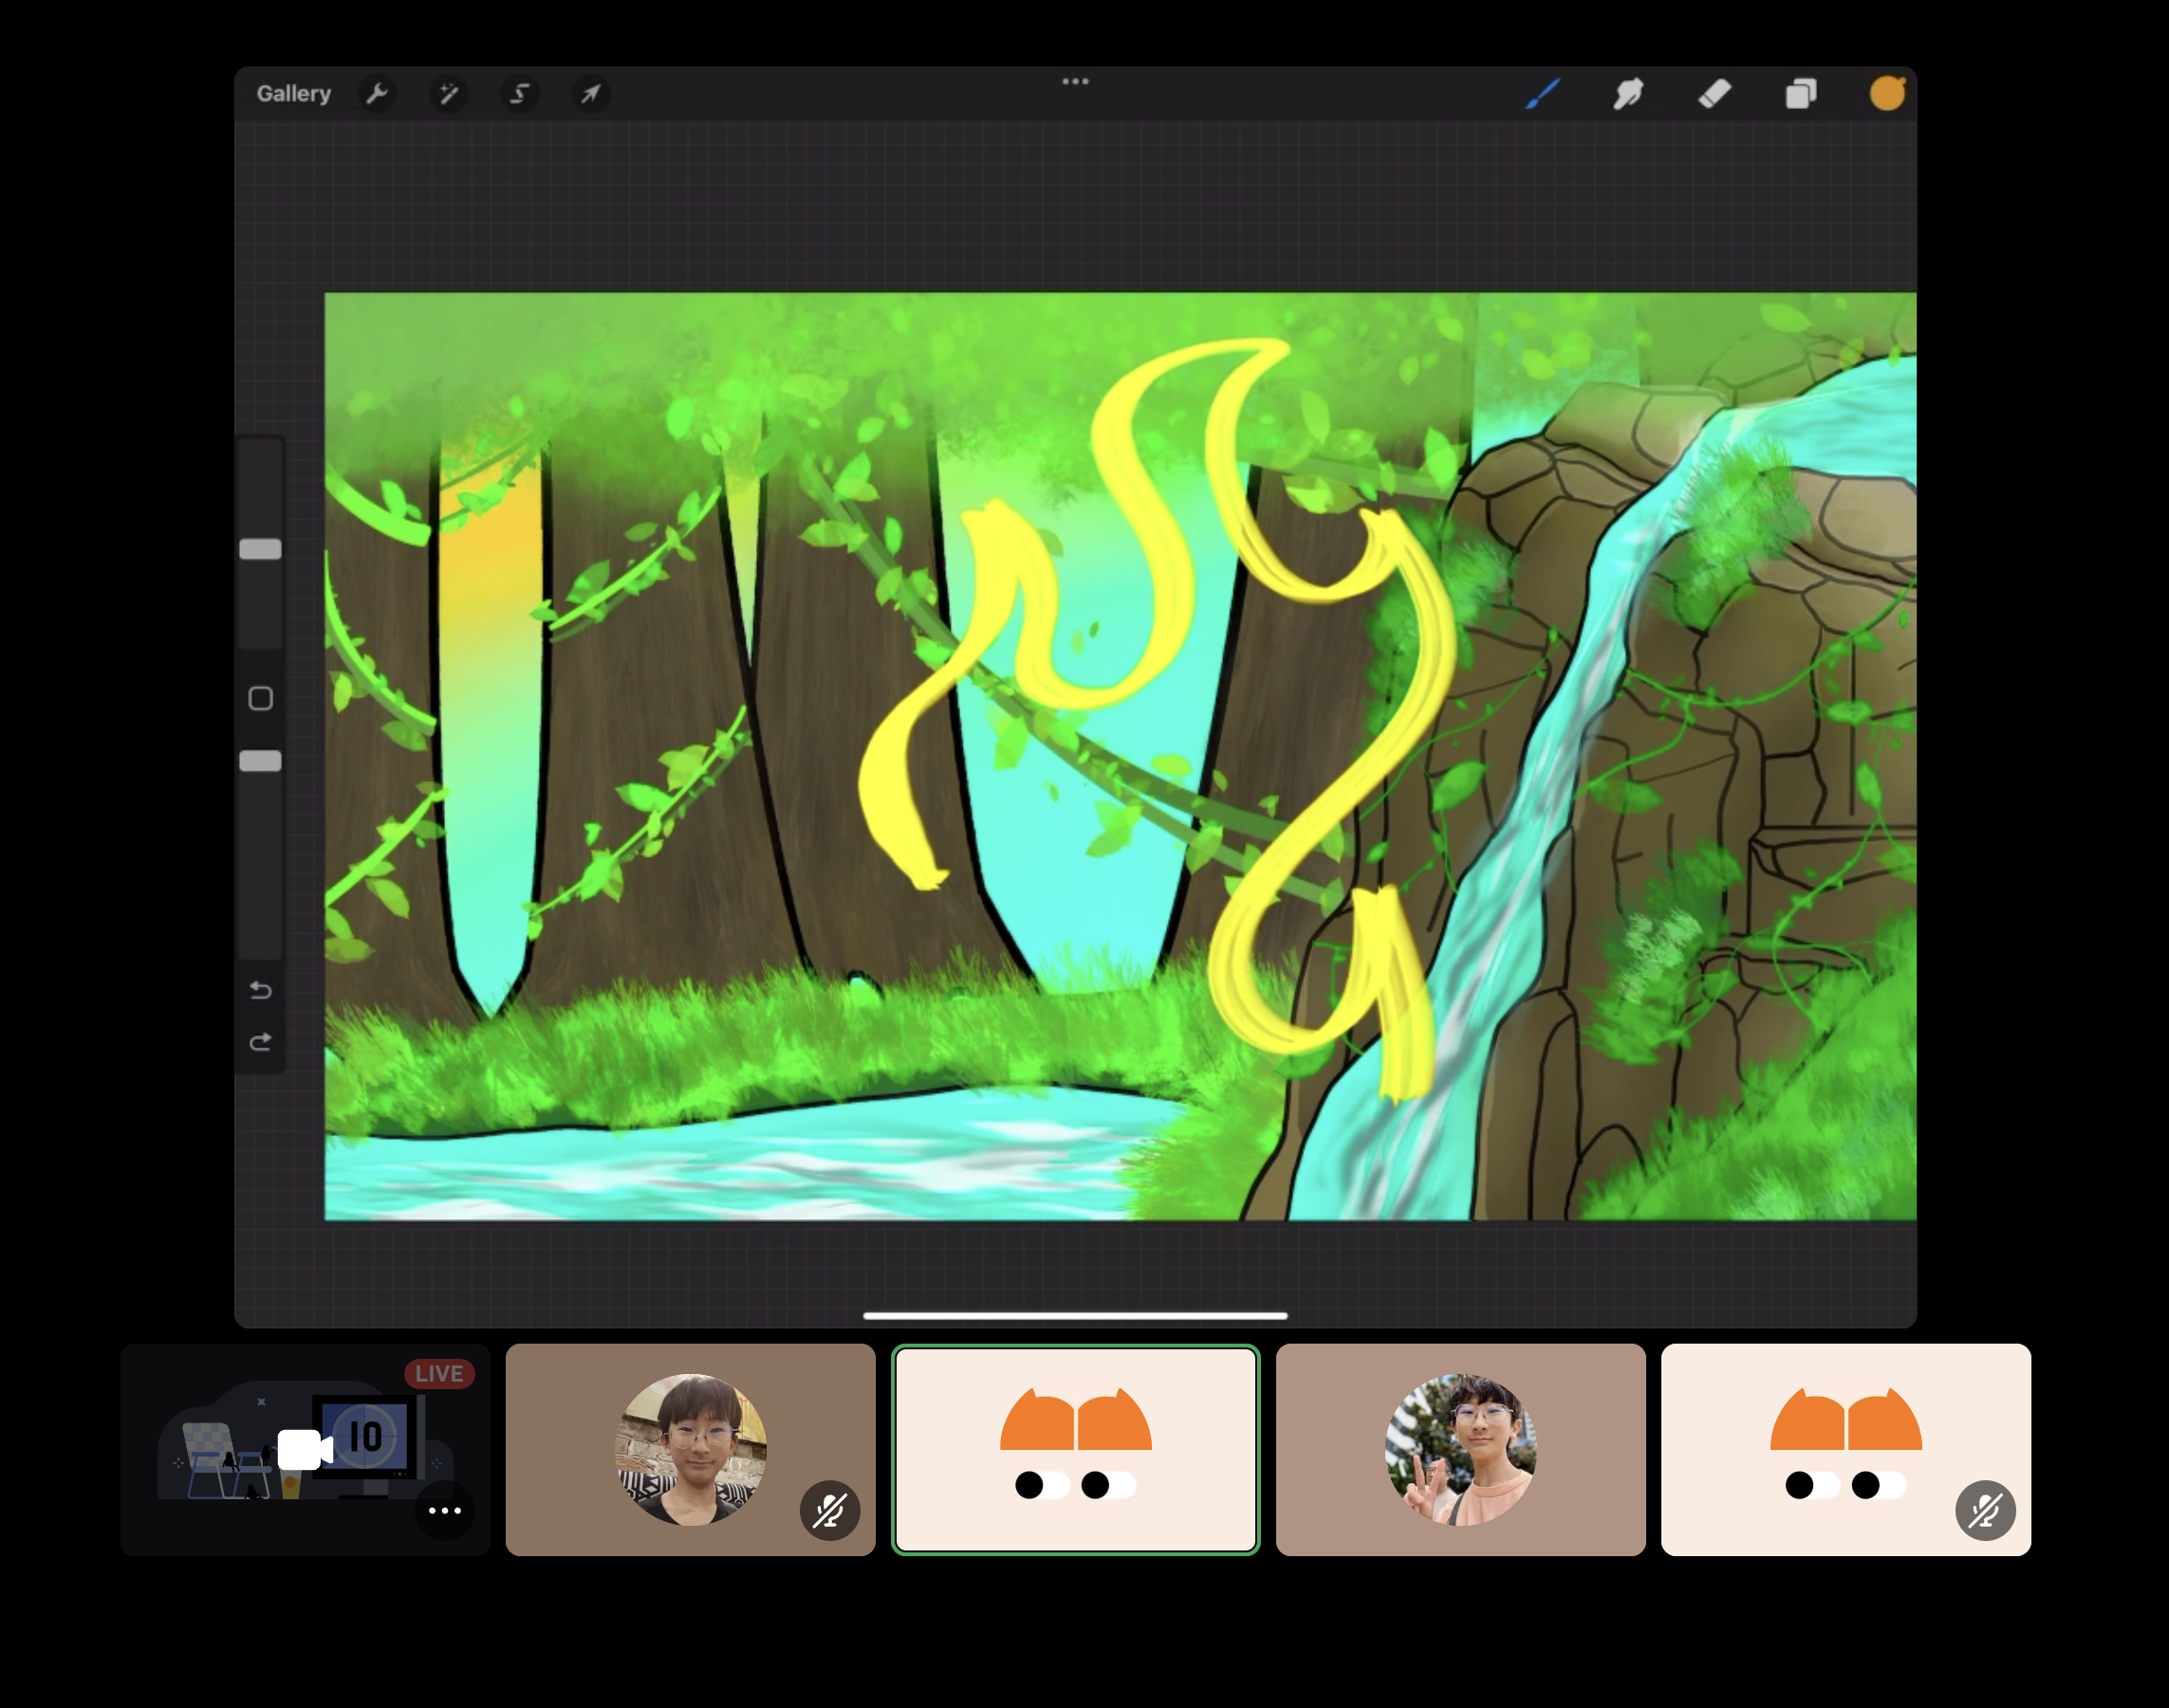Screen dimensions: 2169x1708
Task: Select the participant tile making a peace sign
Action: coord(1460,1449)
